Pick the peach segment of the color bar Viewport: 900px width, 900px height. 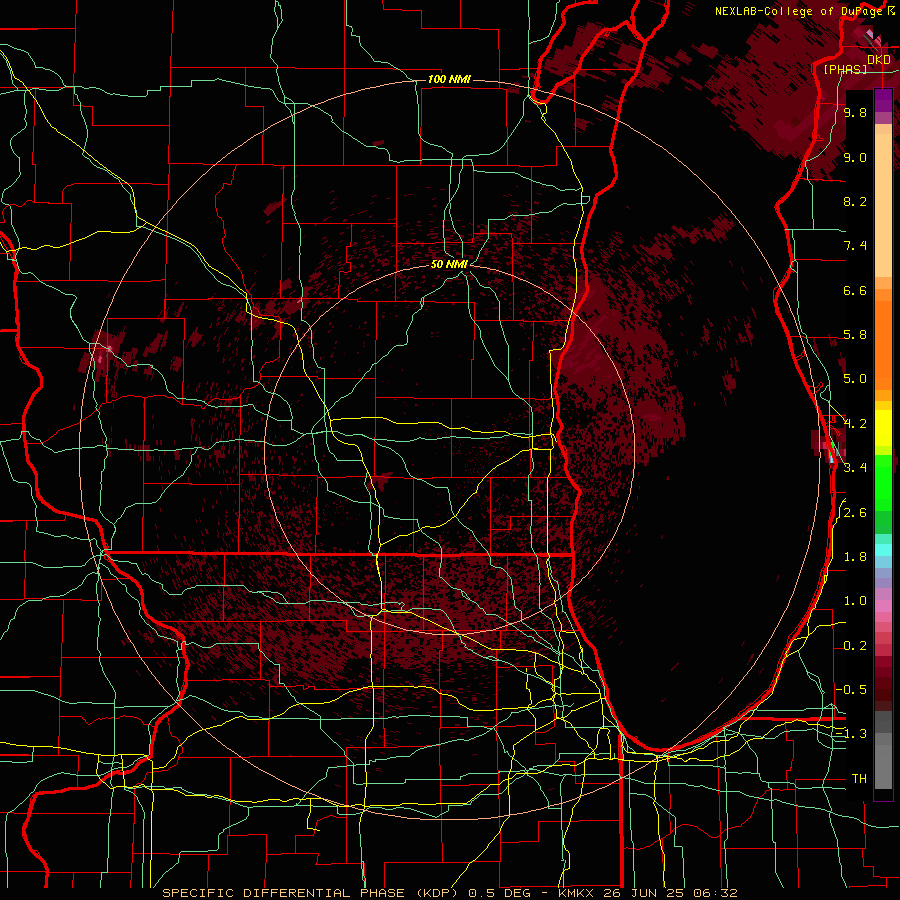pyautogui.click(x=883, y=205)
